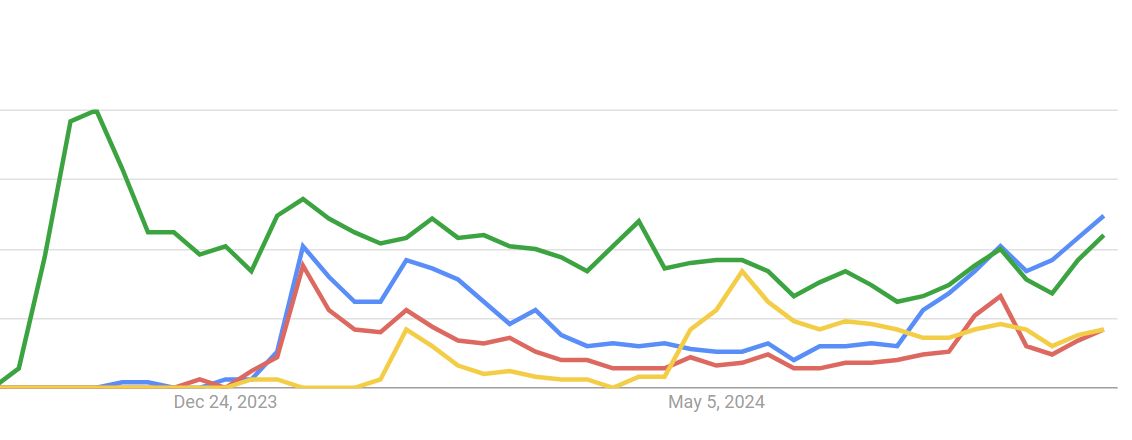Click the red line's small bump after its first peak
The image size is (1132, 440).
pyautogui.click(x=406, y=310)
